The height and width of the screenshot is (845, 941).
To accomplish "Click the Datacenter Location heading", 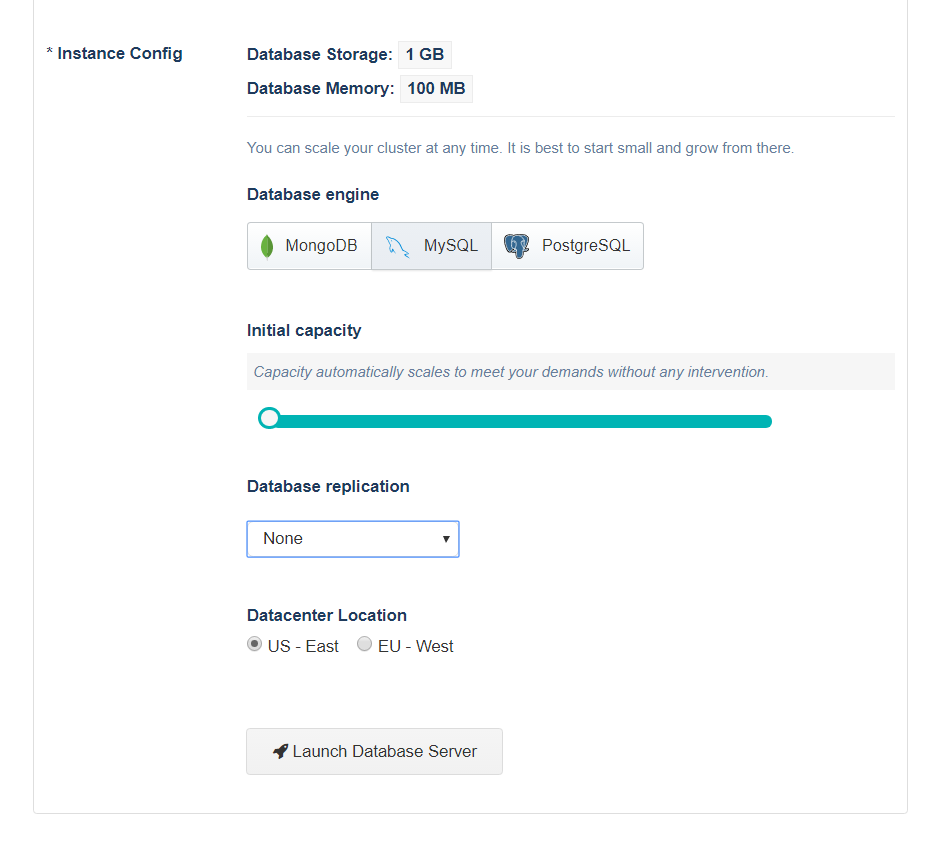I will 327,615.
